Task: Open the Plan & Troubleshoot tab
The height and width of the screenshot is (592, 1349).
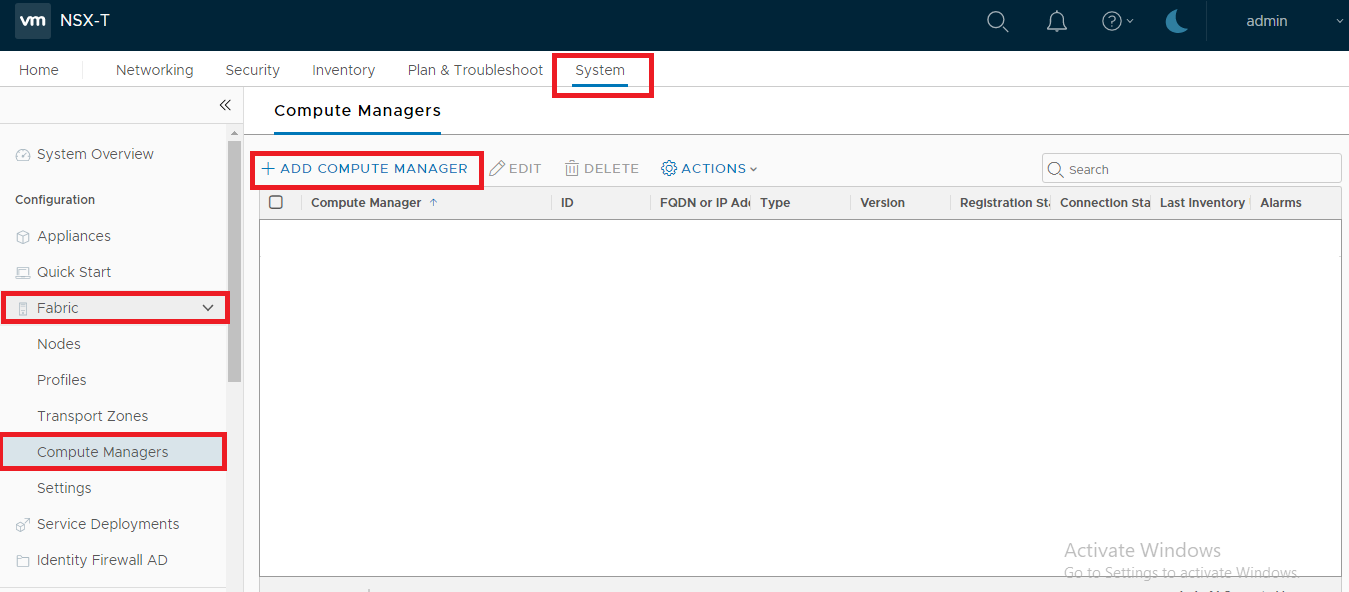Action: (475, 70)
